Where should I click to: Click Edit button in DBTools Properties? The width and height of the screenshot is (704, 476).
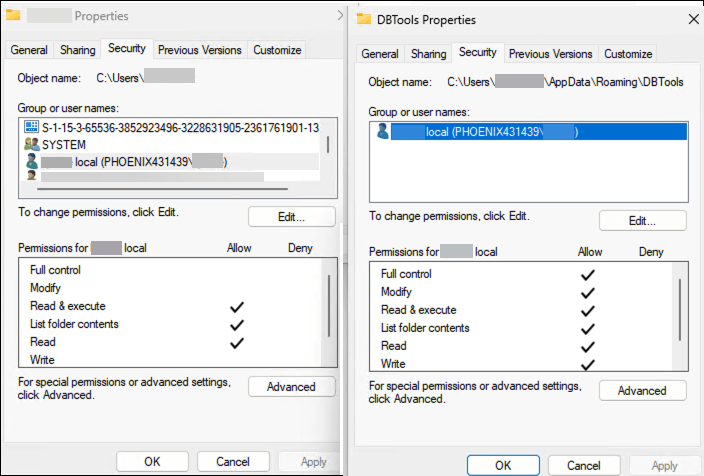point(642,220)
